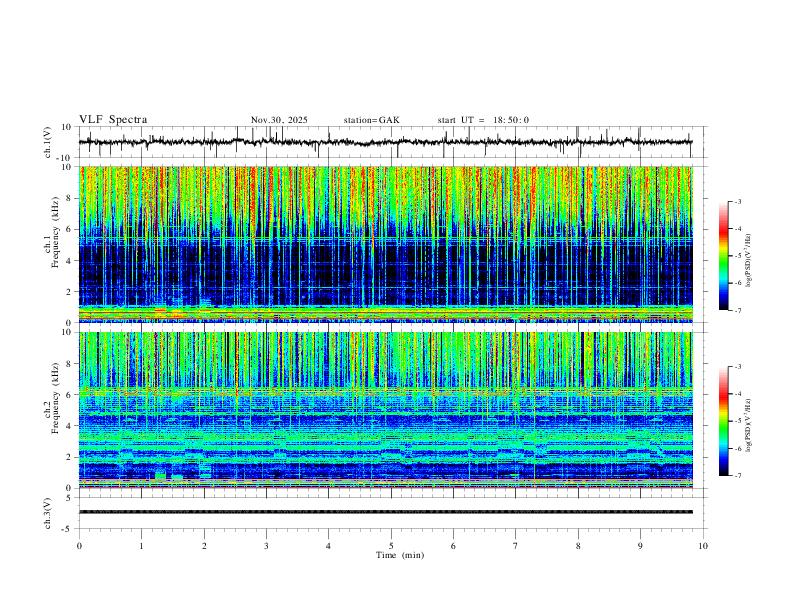The width and height of the screenshot is (792, 612).
Task: Click the time axis tick label "7"
Action: (516, 546)
